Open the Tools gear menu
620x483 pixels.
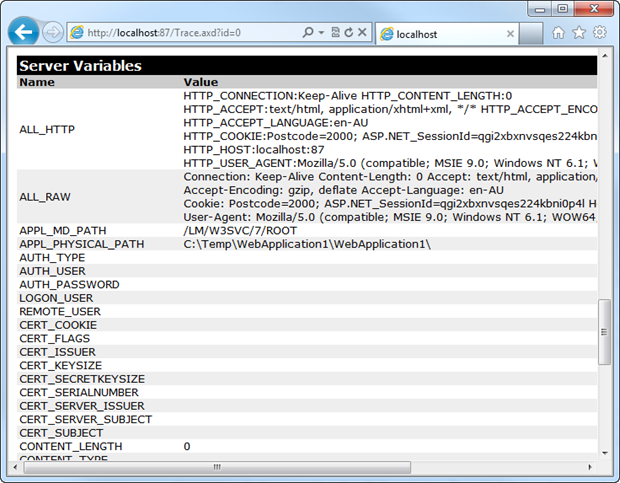[600, 32]
